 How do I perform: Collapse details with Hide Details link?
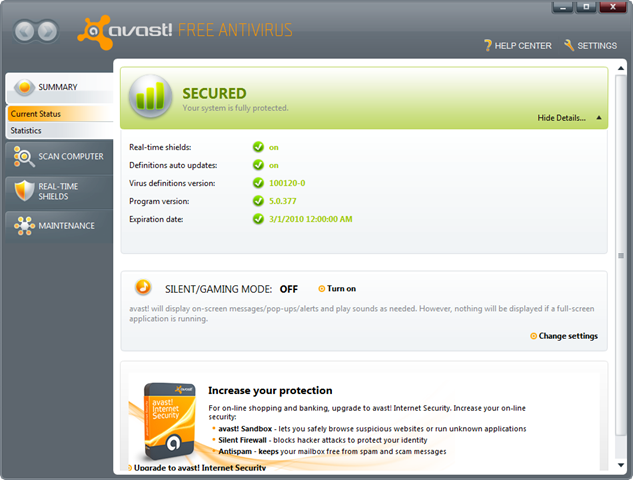click(x=561, y=118)
